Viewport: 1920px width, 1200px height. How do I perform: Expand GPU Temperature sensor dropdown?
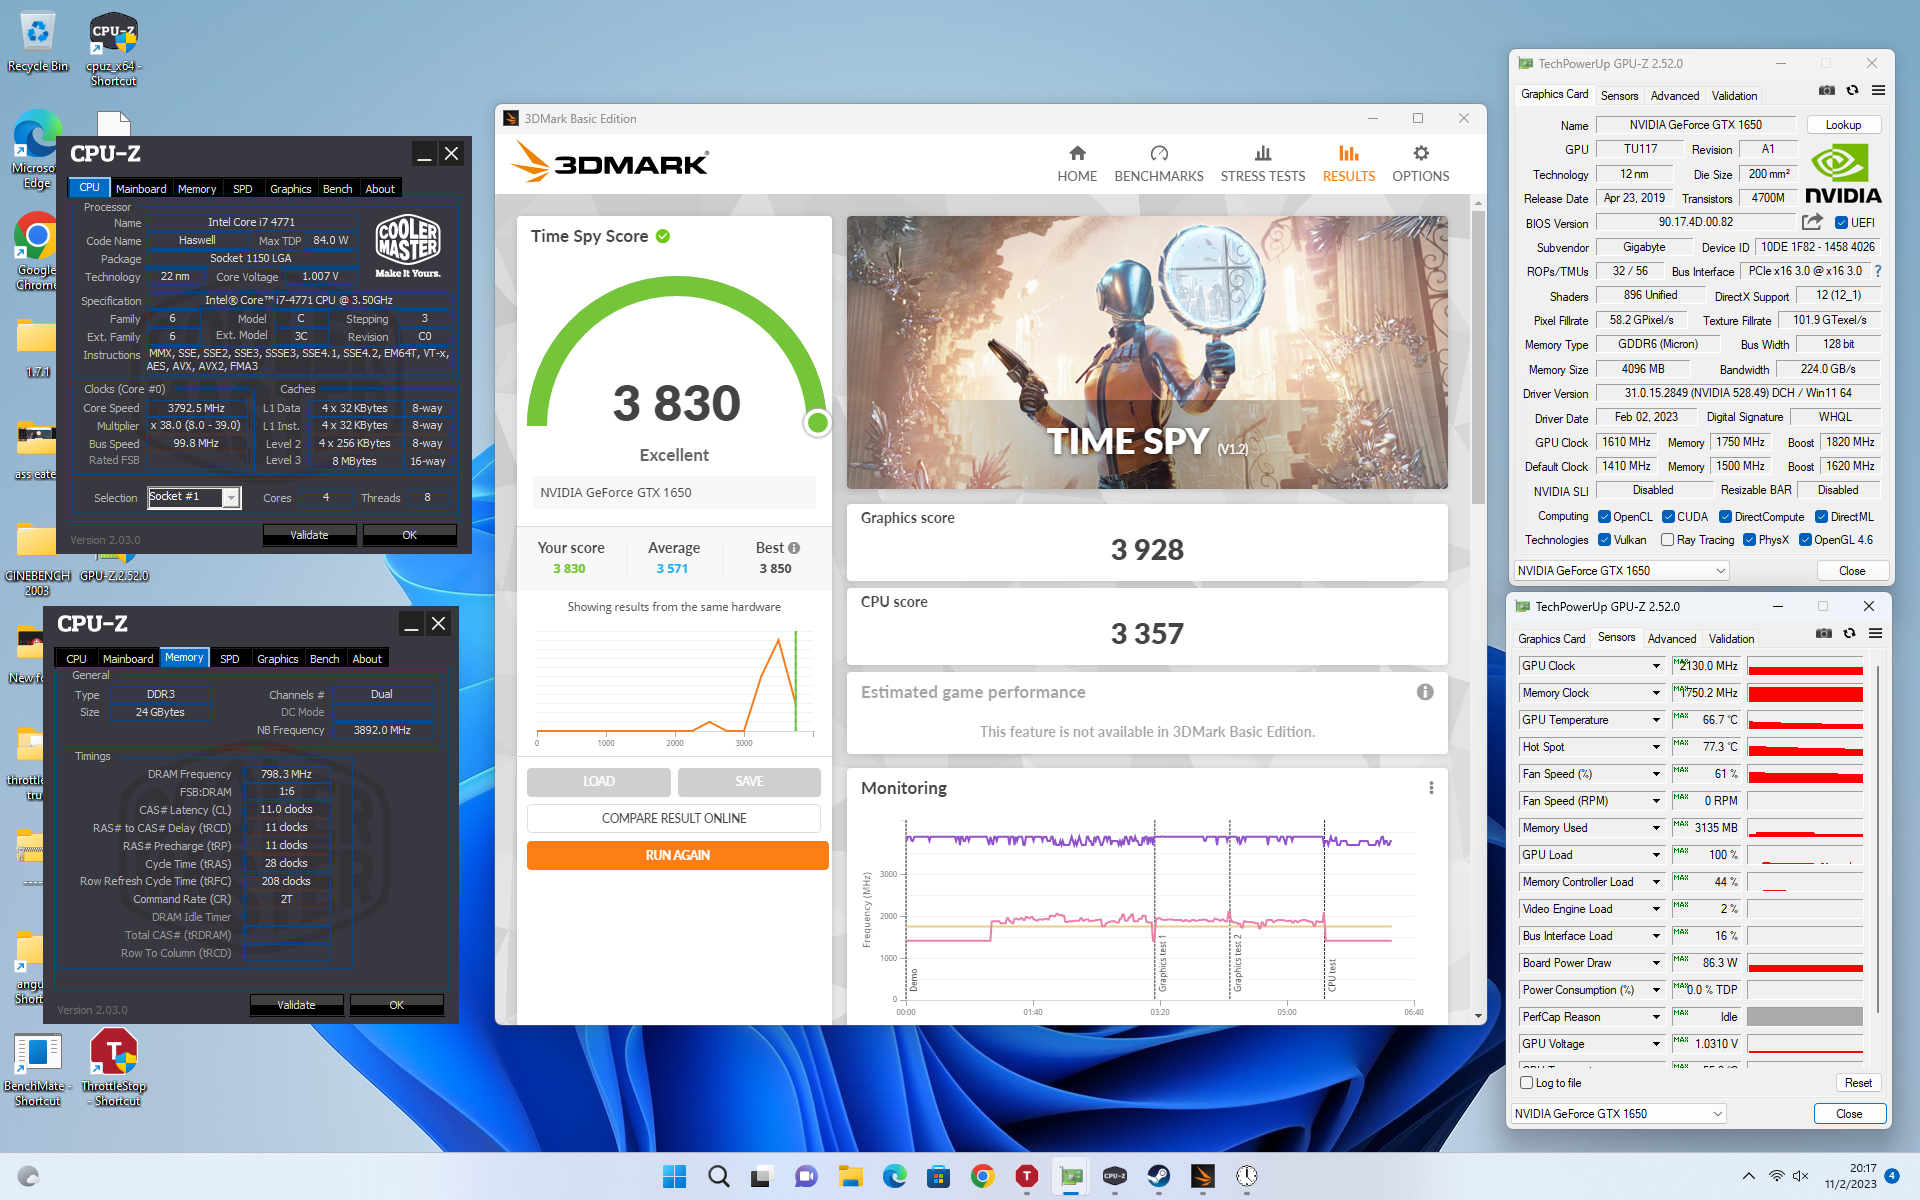pyautogui.click(x=1656, y=720)
